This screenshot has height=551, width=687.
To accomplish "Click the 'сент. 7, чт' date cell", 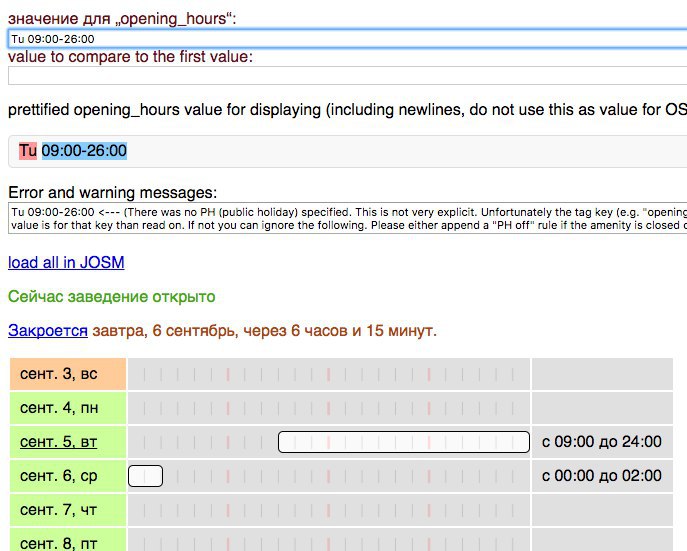I will click(68, 510).
